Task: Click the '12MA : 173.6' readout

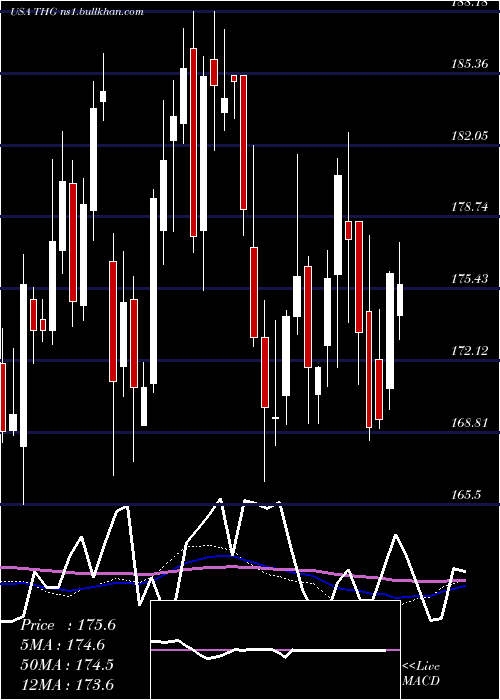Action: (x=67, y=684)
